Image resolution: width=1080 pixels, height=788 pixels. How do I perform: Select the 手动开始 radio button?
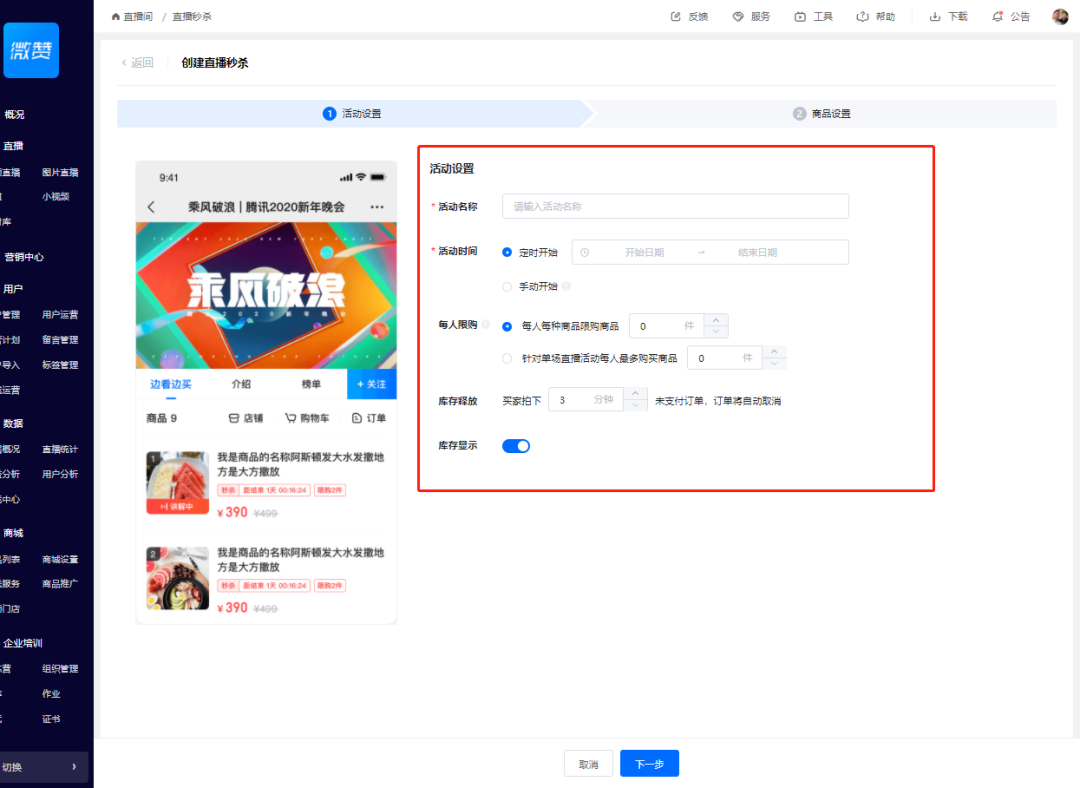coord(507,287)
